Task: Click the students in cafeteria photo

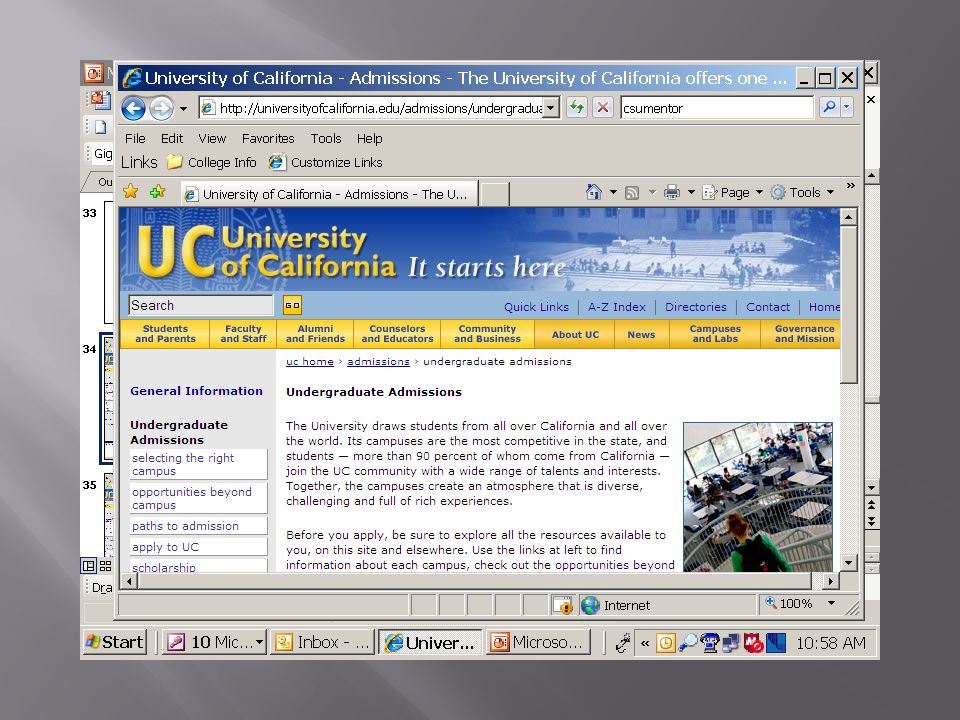Action: pos(758,497)
